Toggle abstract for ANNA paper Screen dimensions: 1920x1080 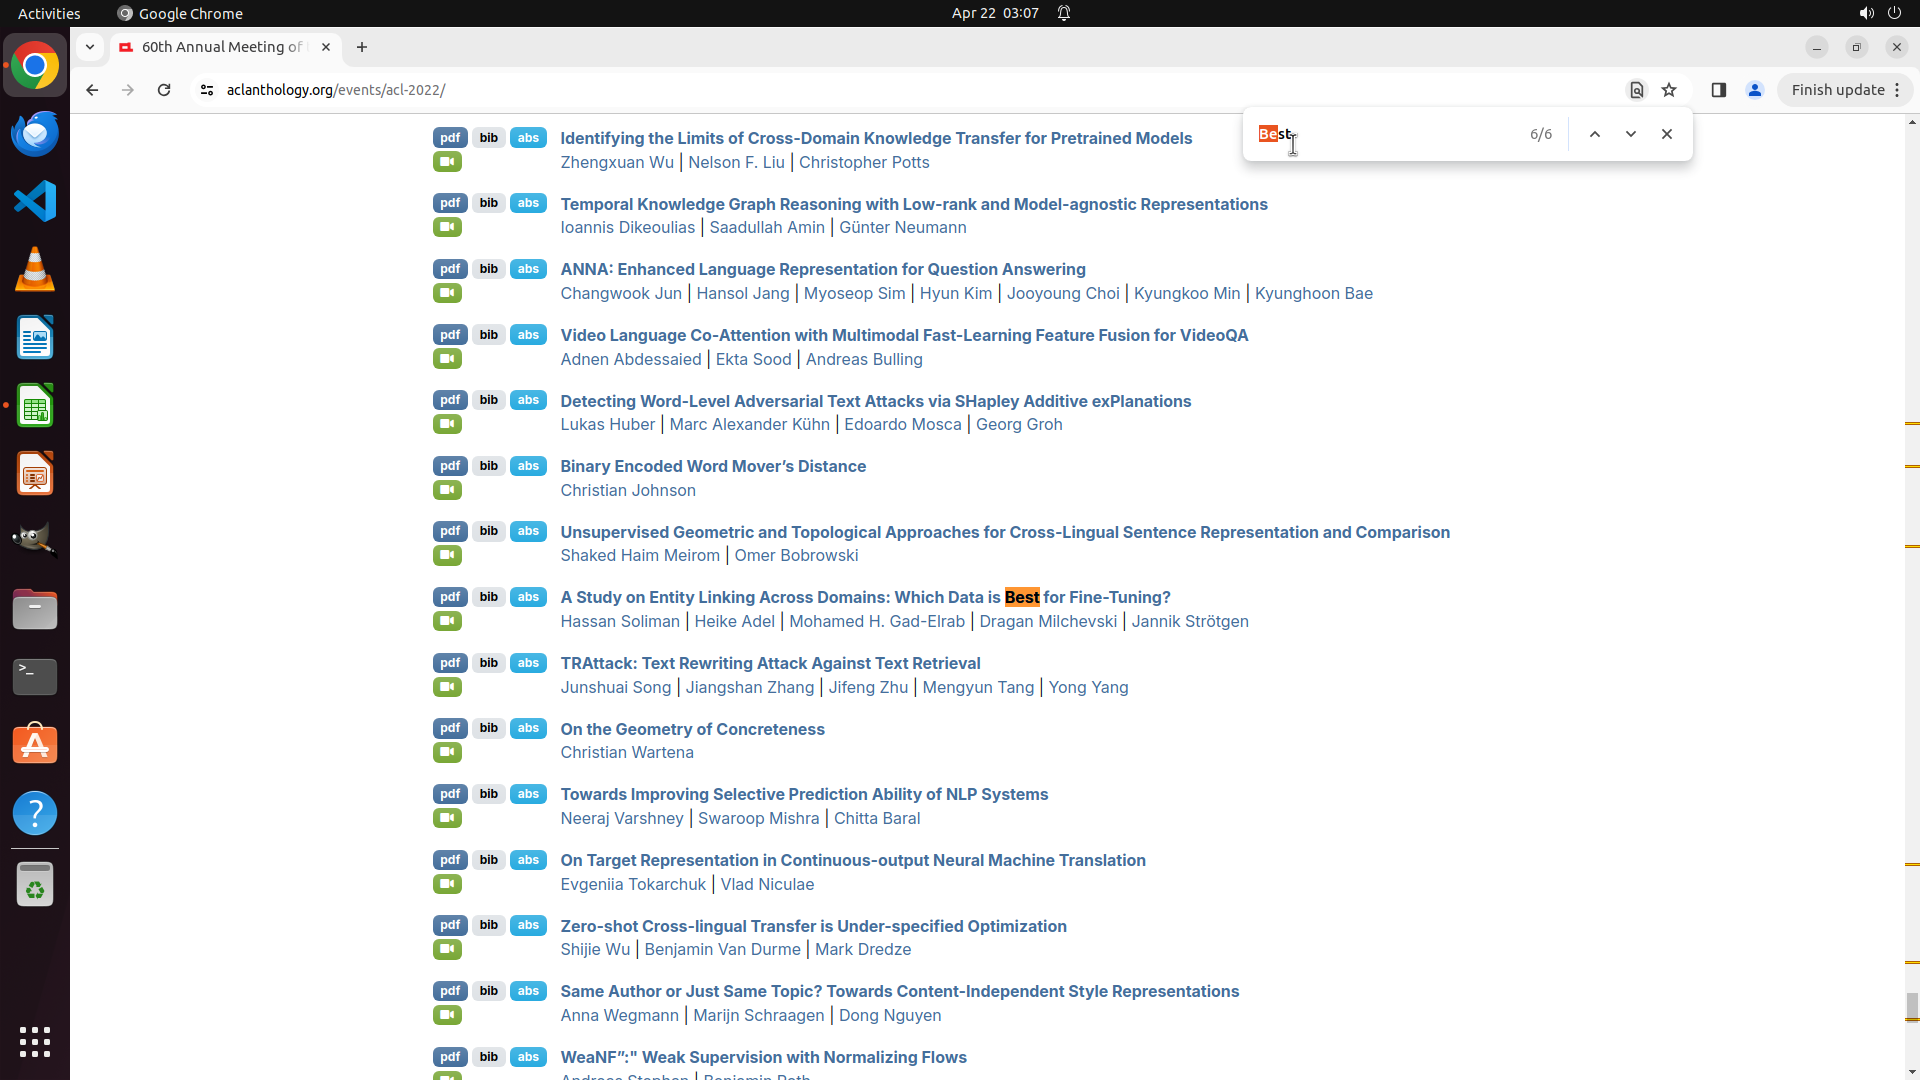tap(528, 269)
